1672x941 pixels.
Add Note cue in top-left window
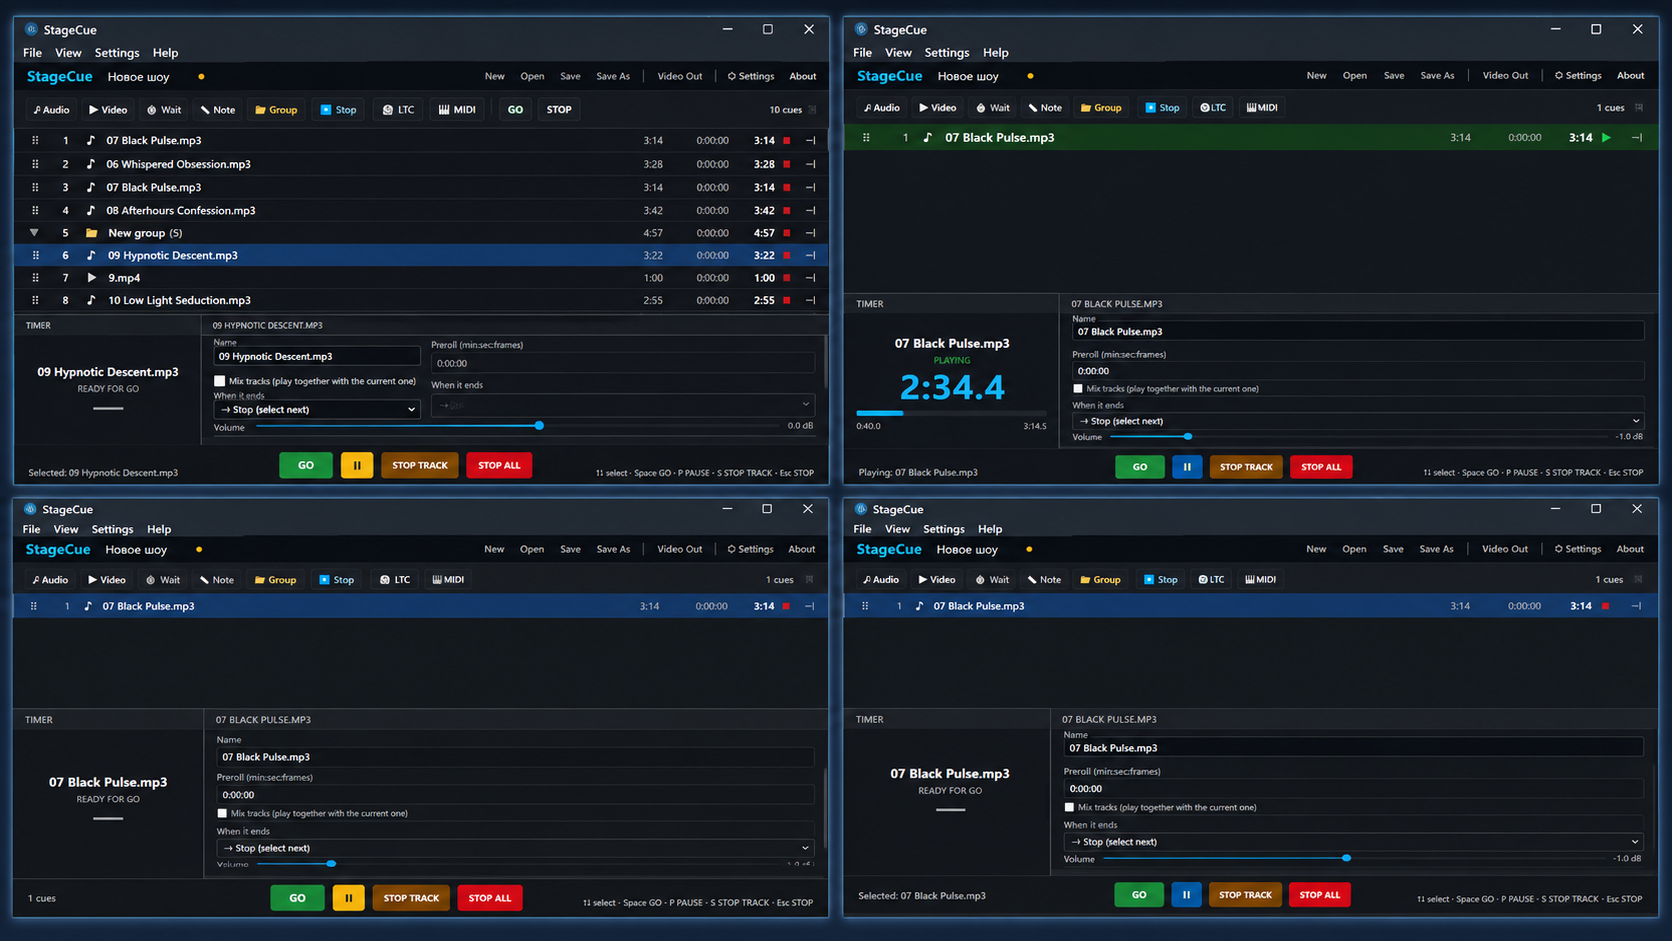pyautogui.click(x=217, y=110)
